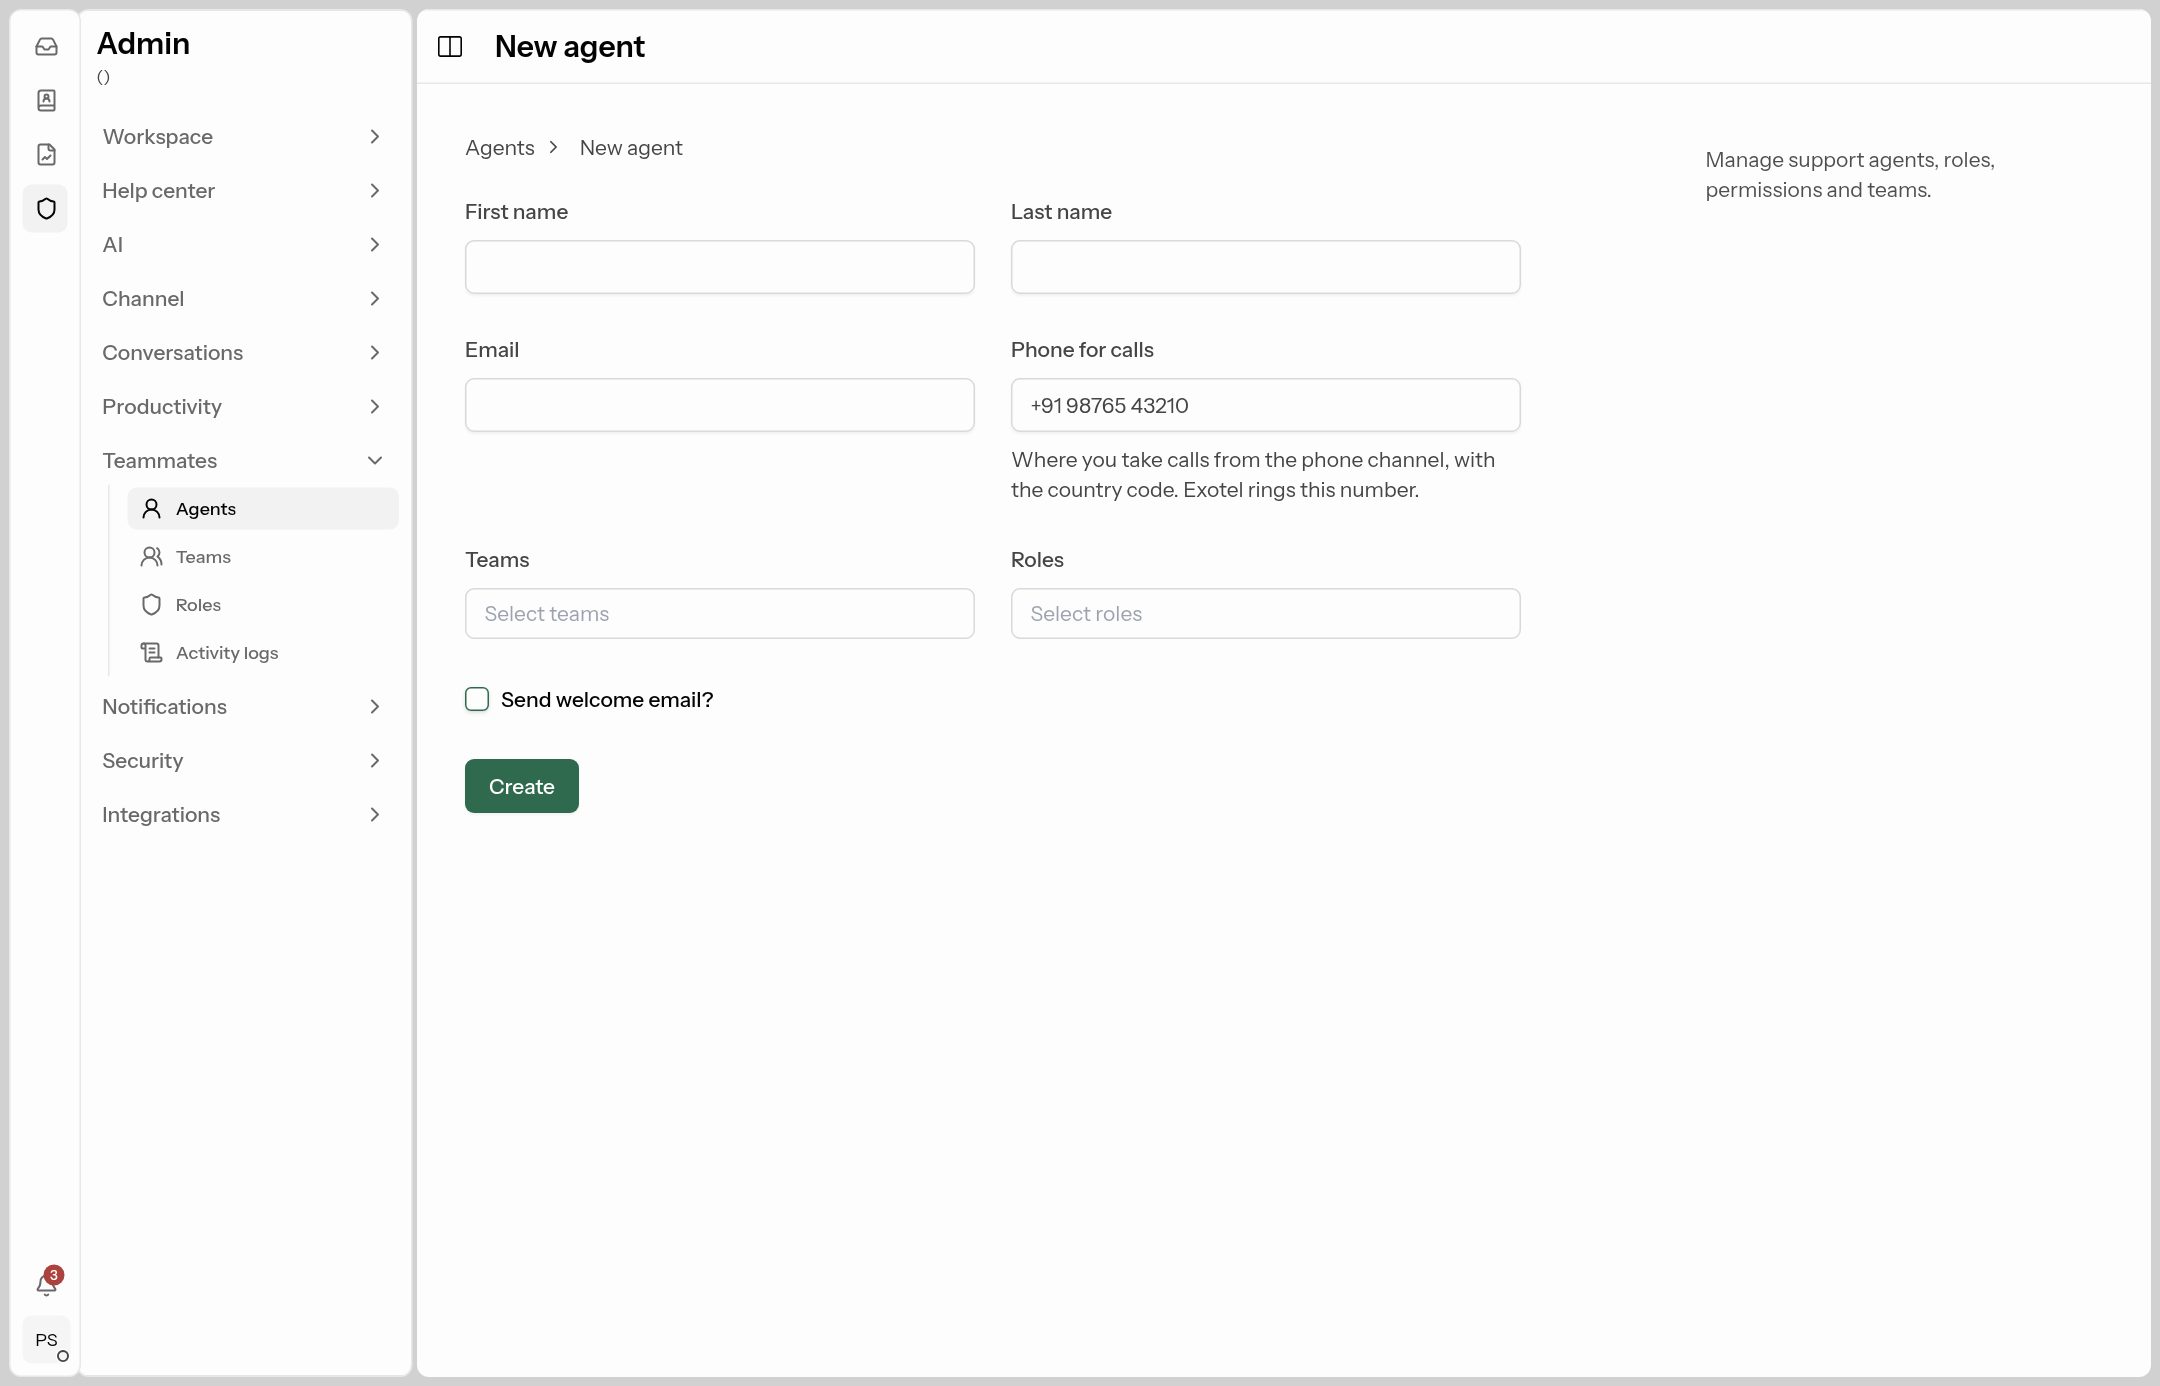Open the Select roles dropdown
The width and height of the screenshot is (2160, 1386).
click(x=1265, y=614)
